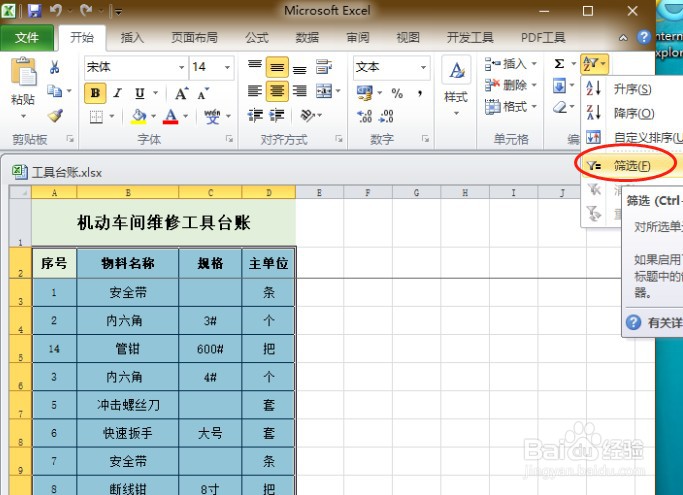Click the text orientation icon
The width and height of the screenshot is (683, 495).
(x=307, y=115)
